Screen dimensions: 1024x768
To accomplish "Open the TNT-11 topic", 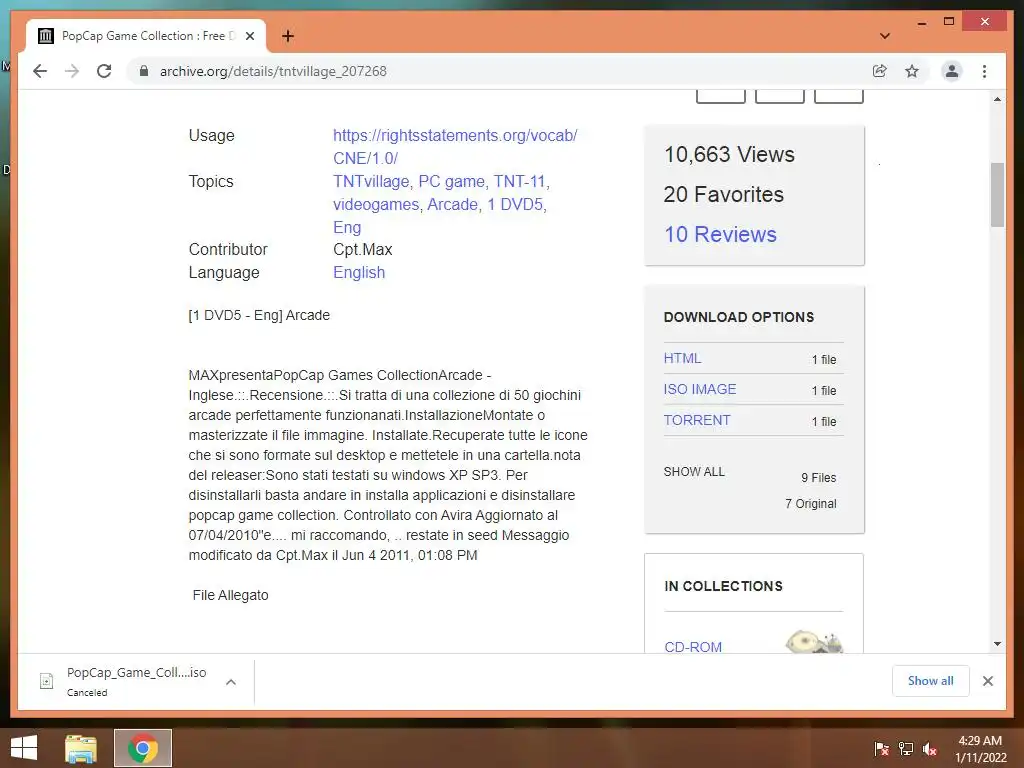I will coord(520,182).
